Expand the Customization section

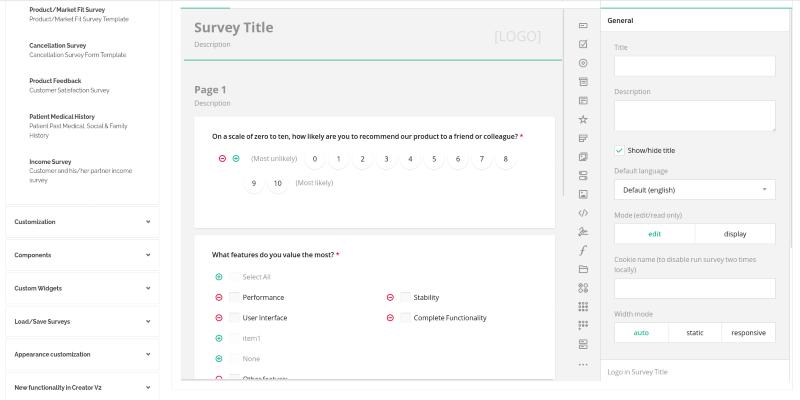click(82, 222)
